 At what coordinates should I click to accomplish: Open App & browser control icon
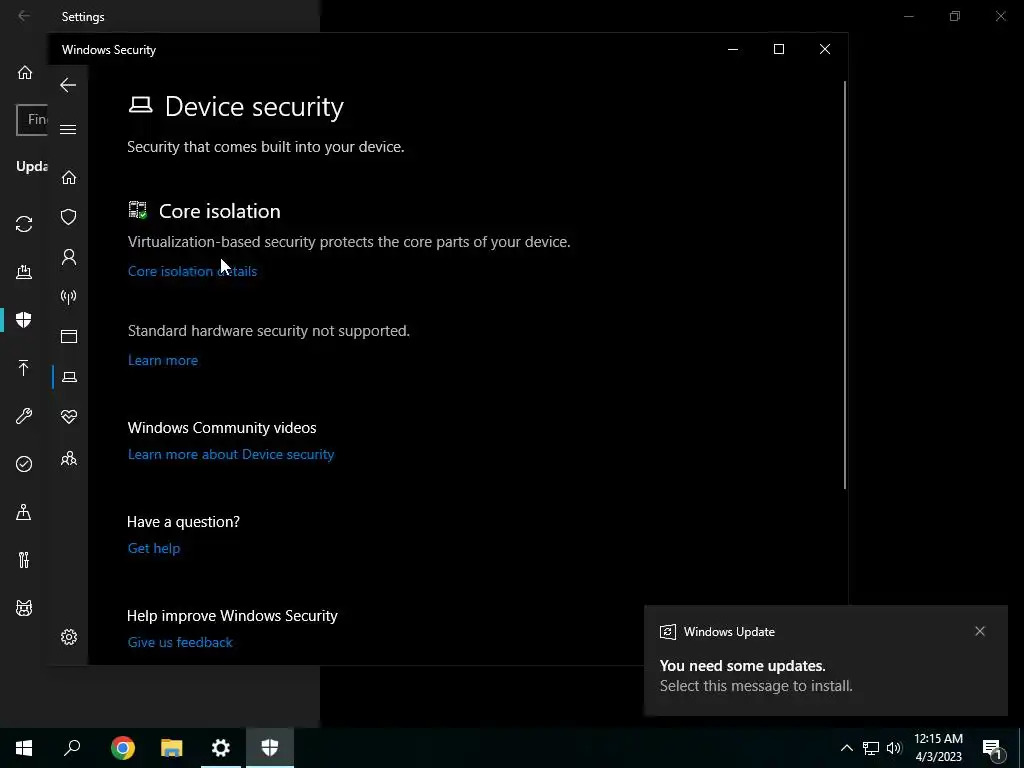pyautogui.click(x=69, y=336)
